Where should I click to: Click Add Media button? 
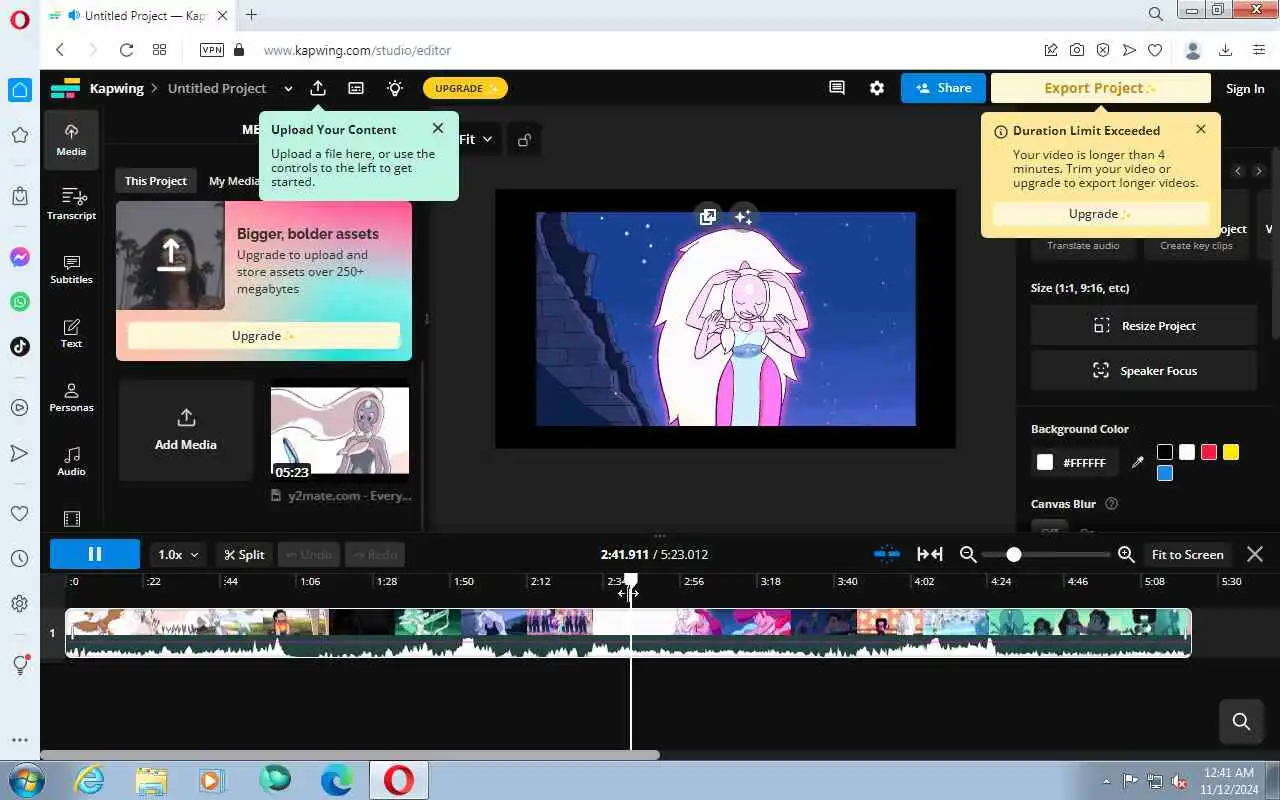(x=186, y=430)
